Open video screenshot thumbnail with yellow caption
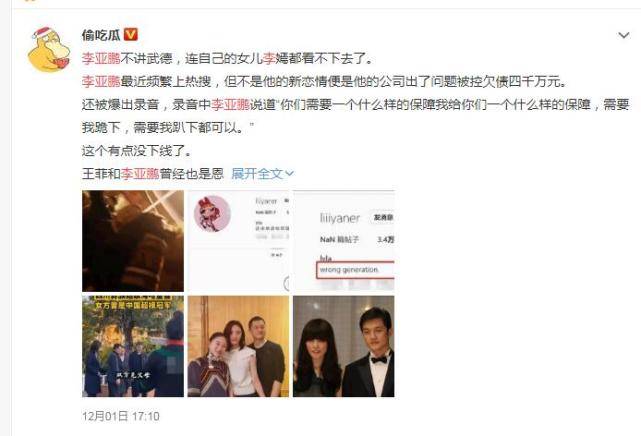 [x=133, y=347]
